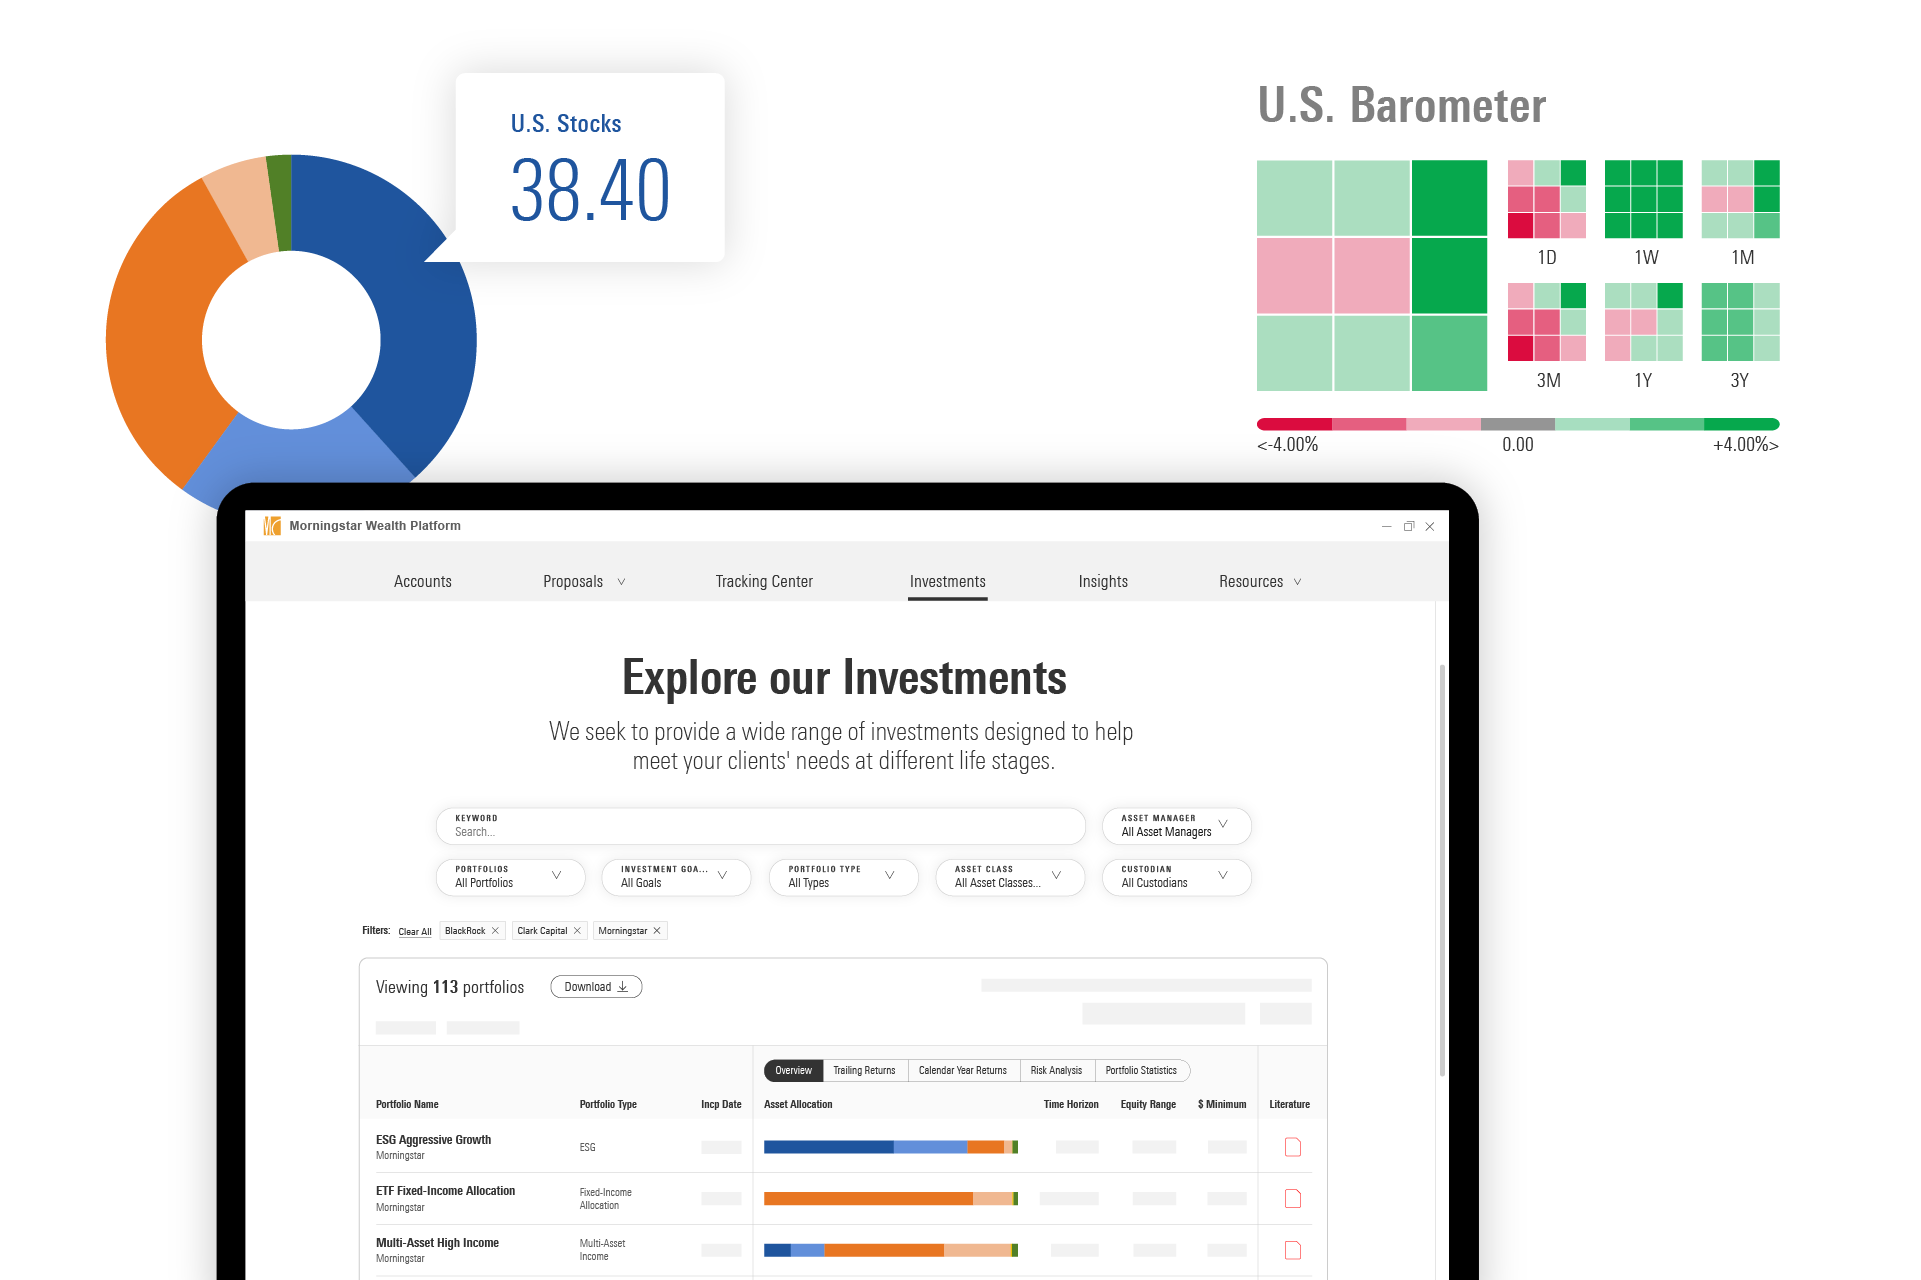Click the restore window icon

pos(1408,524)
